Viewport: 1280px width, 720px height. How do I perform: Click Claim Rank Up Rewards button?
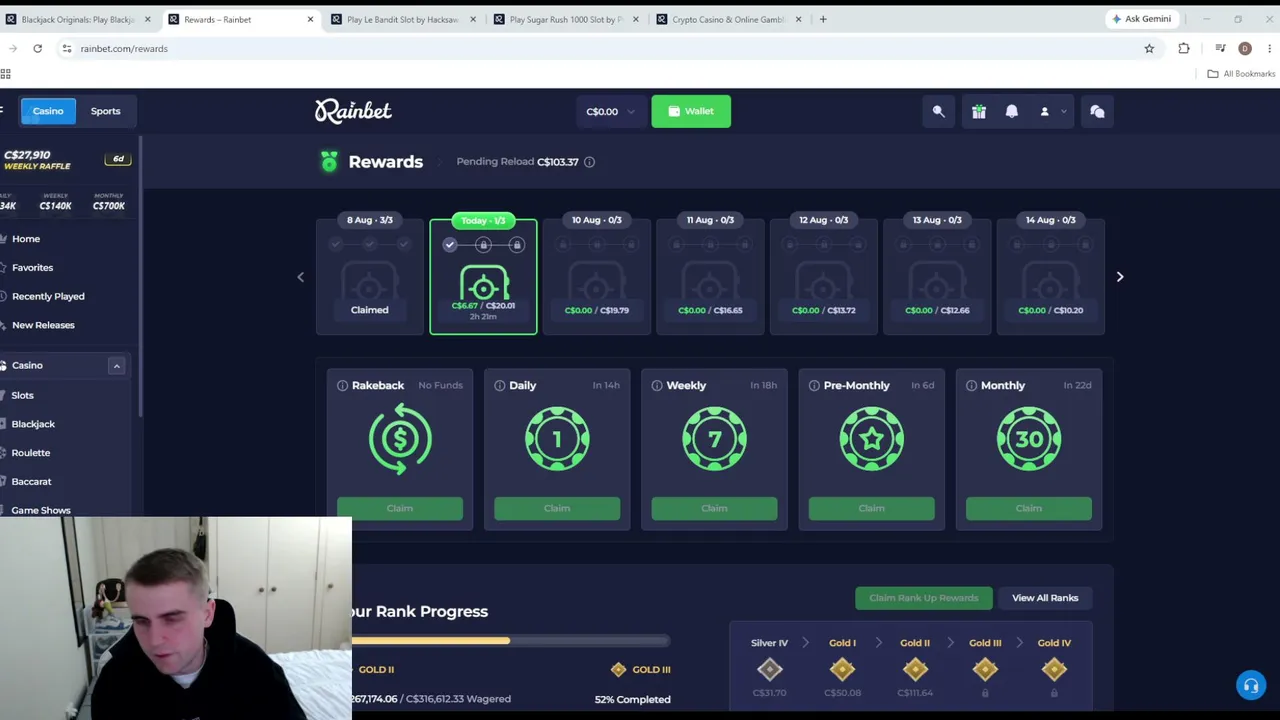click(923, 598)
